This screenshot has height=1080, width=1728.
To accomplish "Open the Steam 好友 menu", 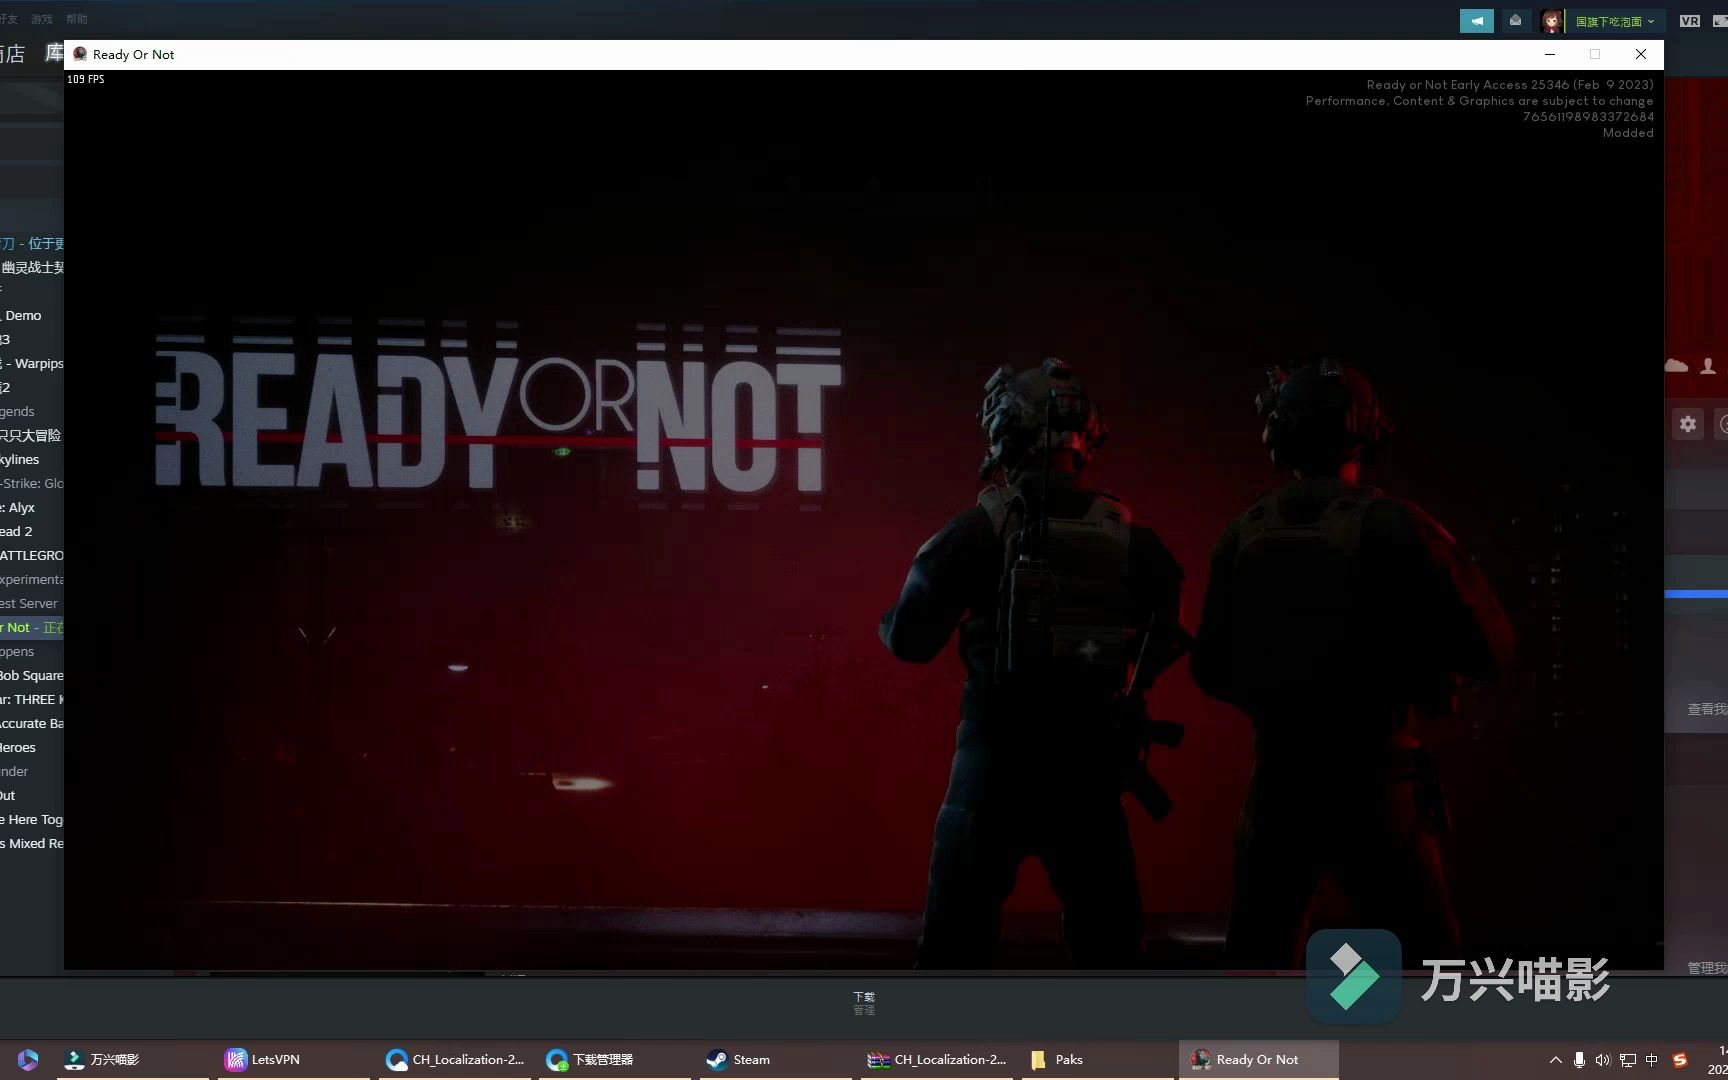I will coord(8,19).
